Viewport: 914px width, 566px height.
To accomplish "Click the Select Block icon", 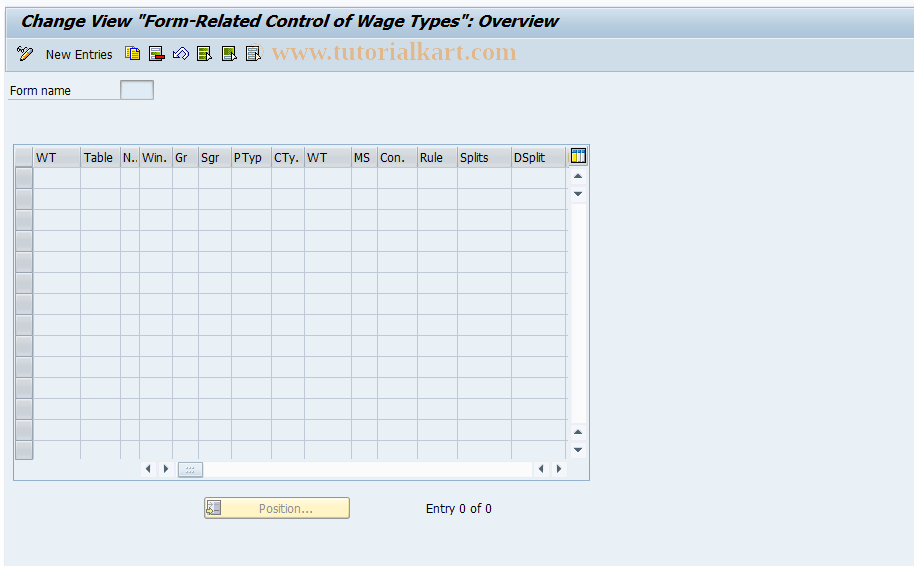I will [229, 54].
